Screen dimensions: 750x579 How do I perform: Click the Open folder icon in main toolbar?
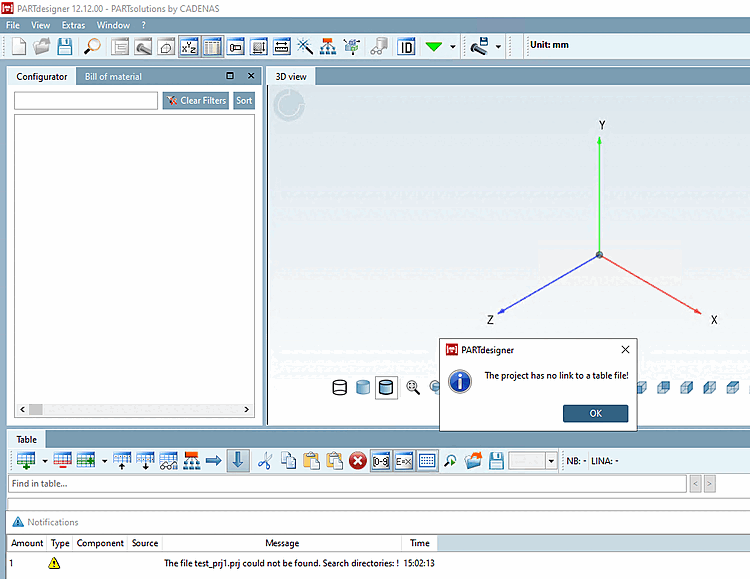coord(42,46)
